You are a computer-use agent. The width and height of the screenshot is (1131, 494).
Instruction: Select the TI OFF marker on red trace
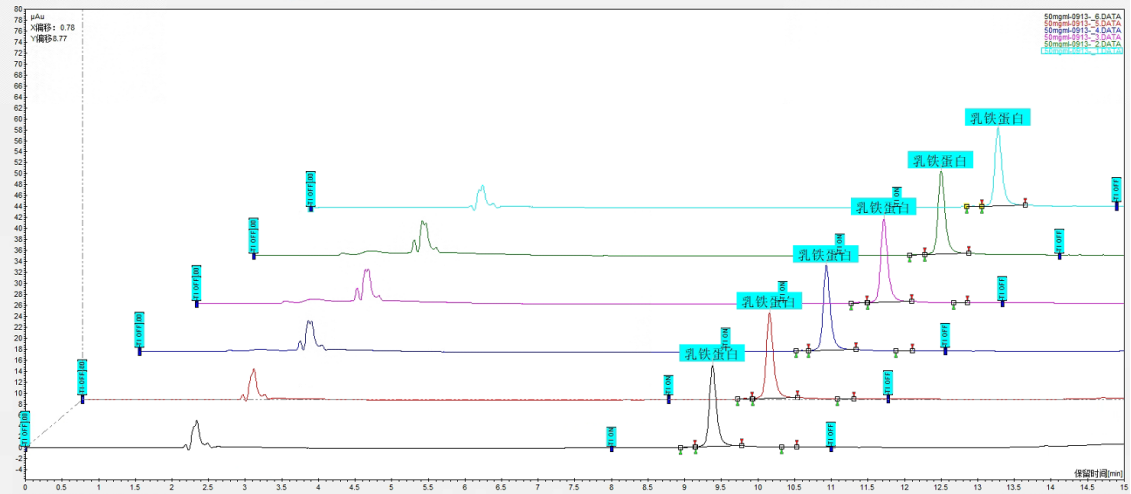(x=887, y=382)
